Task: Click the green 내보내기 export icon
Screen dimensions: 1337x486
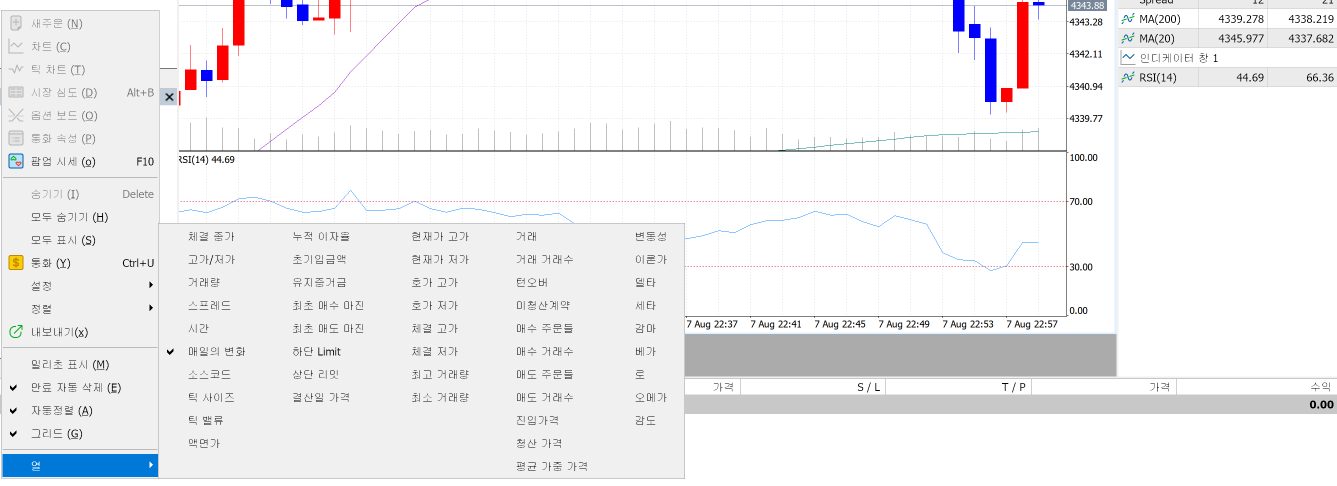Action: 16,332
